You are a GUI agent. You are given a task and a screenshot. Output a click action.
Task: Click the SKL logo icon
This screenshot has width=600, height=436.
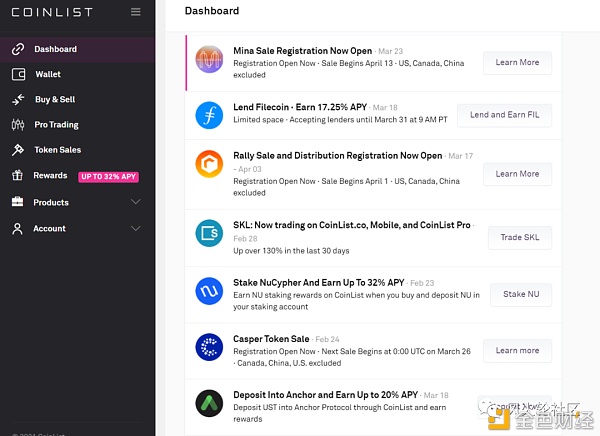coord(209,235)
